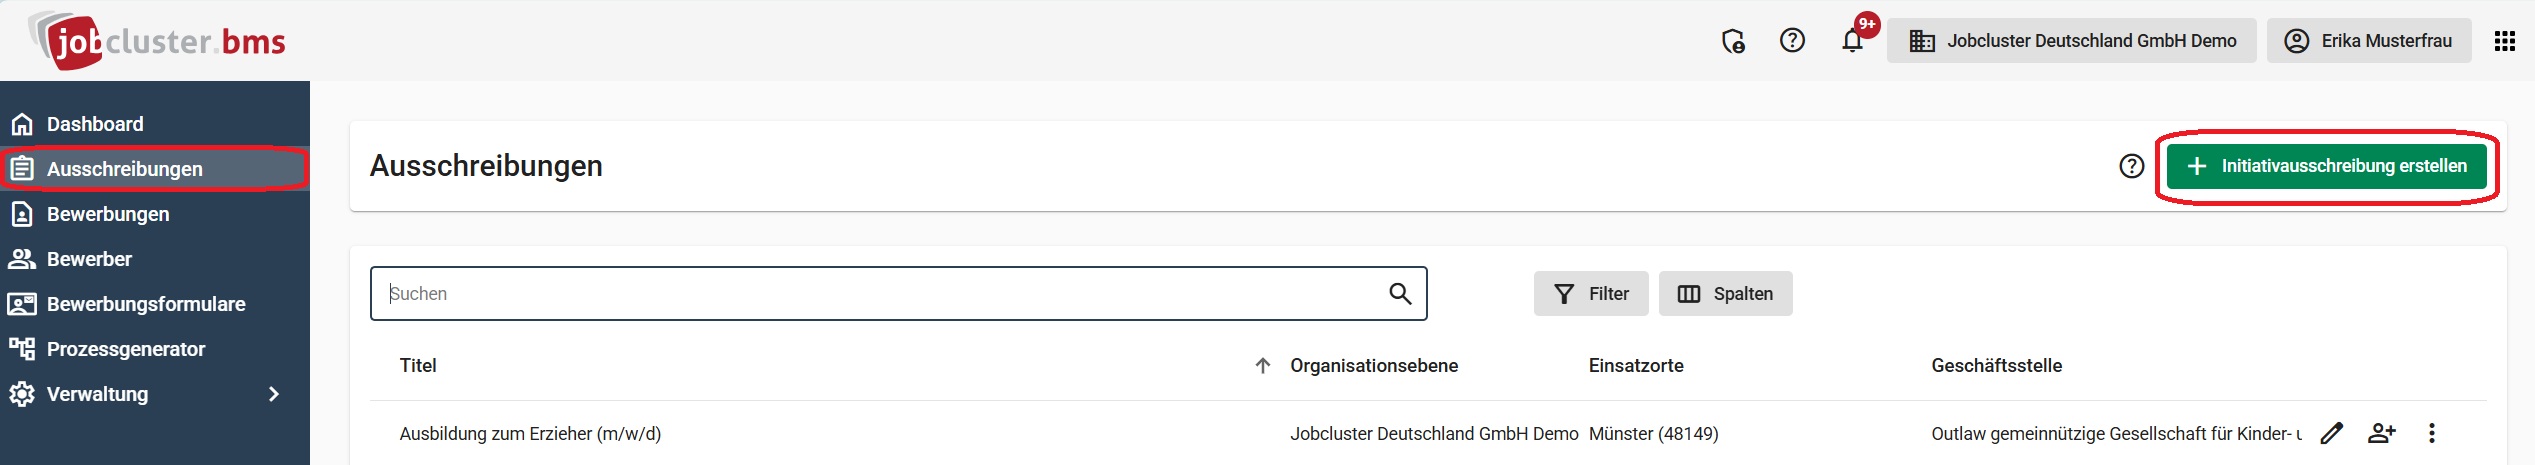
Task: Click the Spalten columns button
Action: pos(1725,294)
